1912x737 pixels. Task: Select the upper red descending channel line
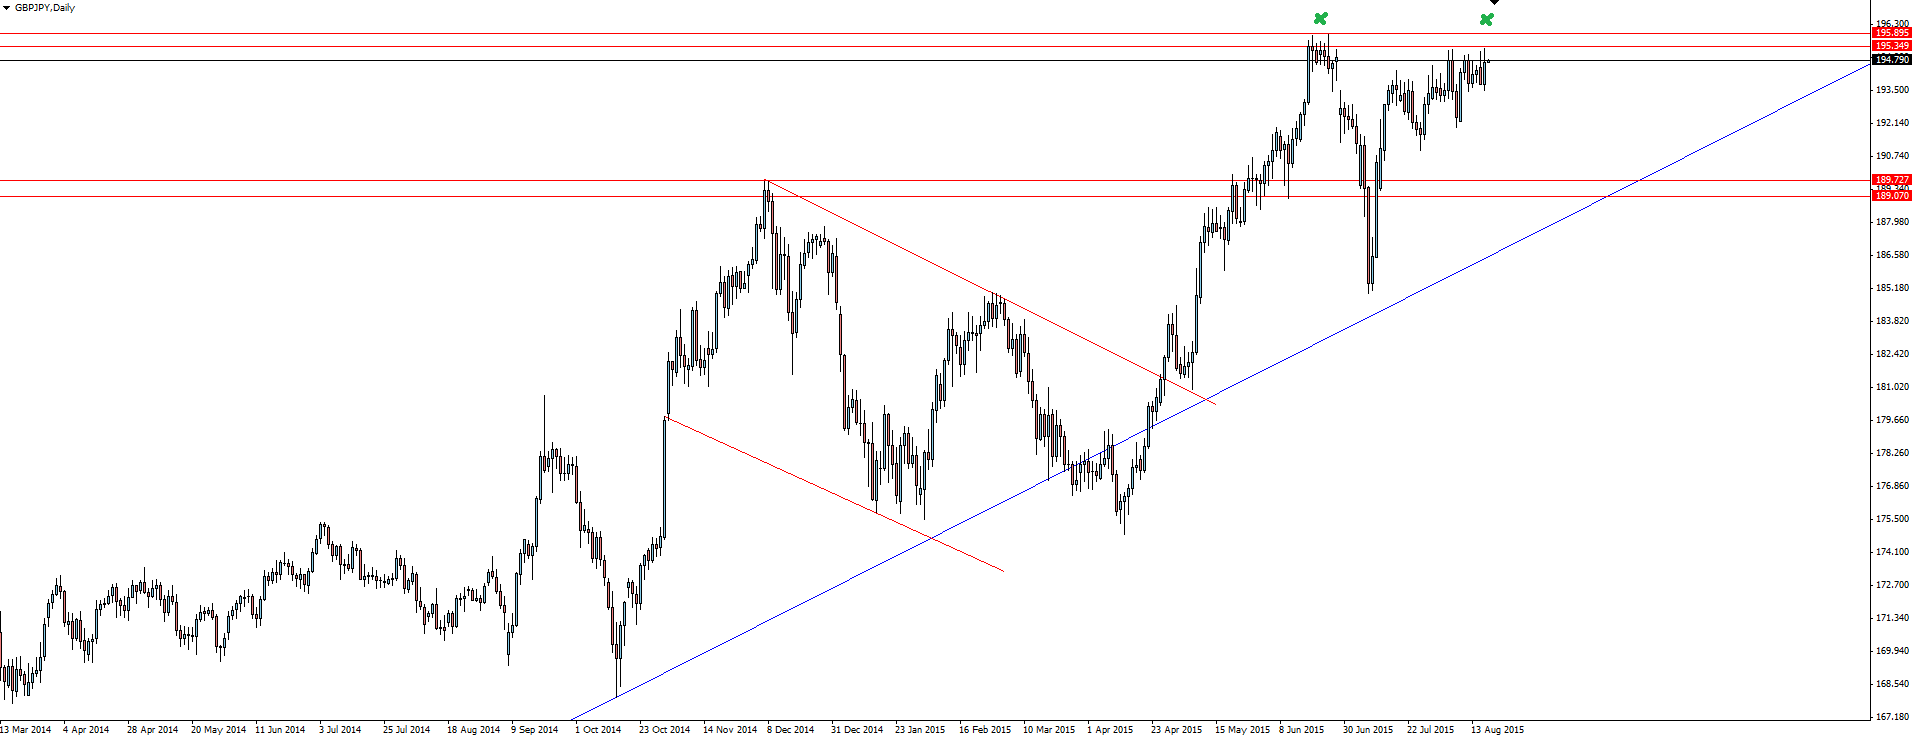pos(990,292)
